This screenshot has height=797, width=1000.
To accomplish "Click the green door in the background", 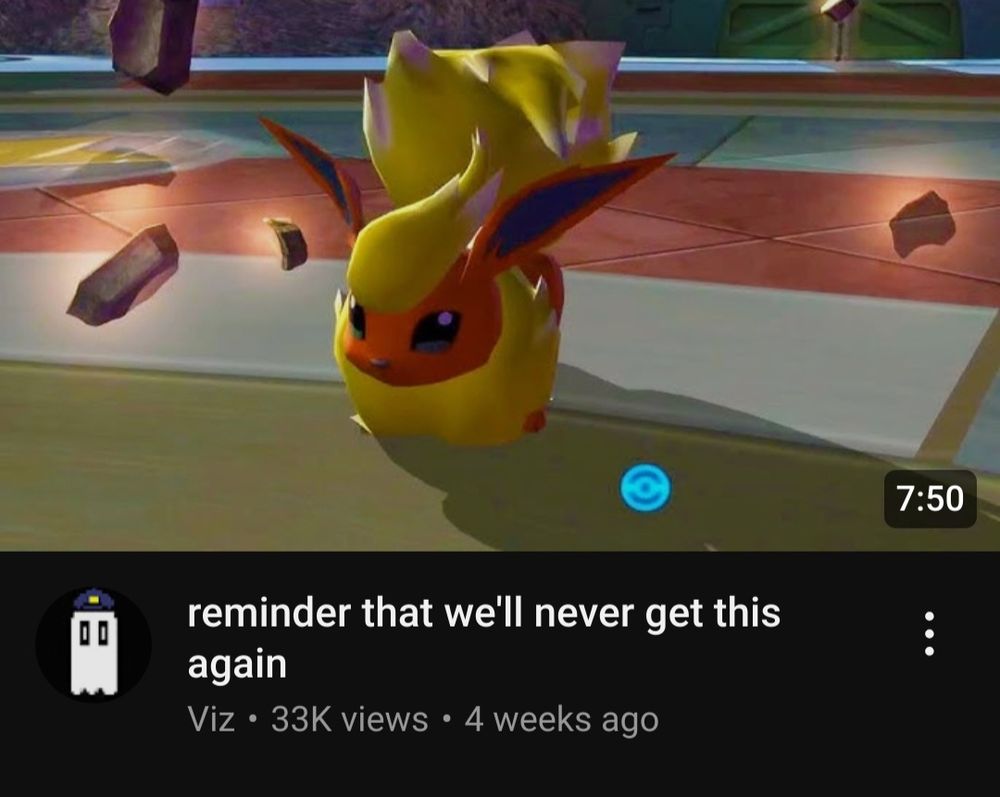I will point(842,29).
